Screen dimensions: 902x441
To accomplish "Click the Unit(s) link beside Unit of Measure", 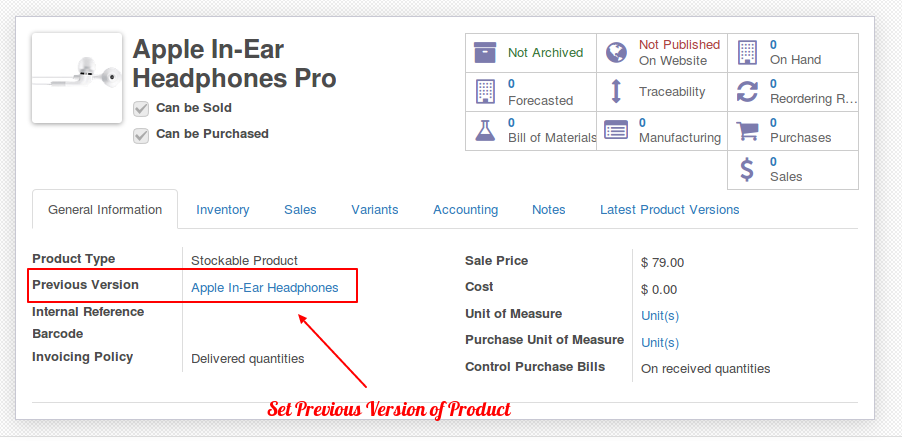I will coord(660,316).
